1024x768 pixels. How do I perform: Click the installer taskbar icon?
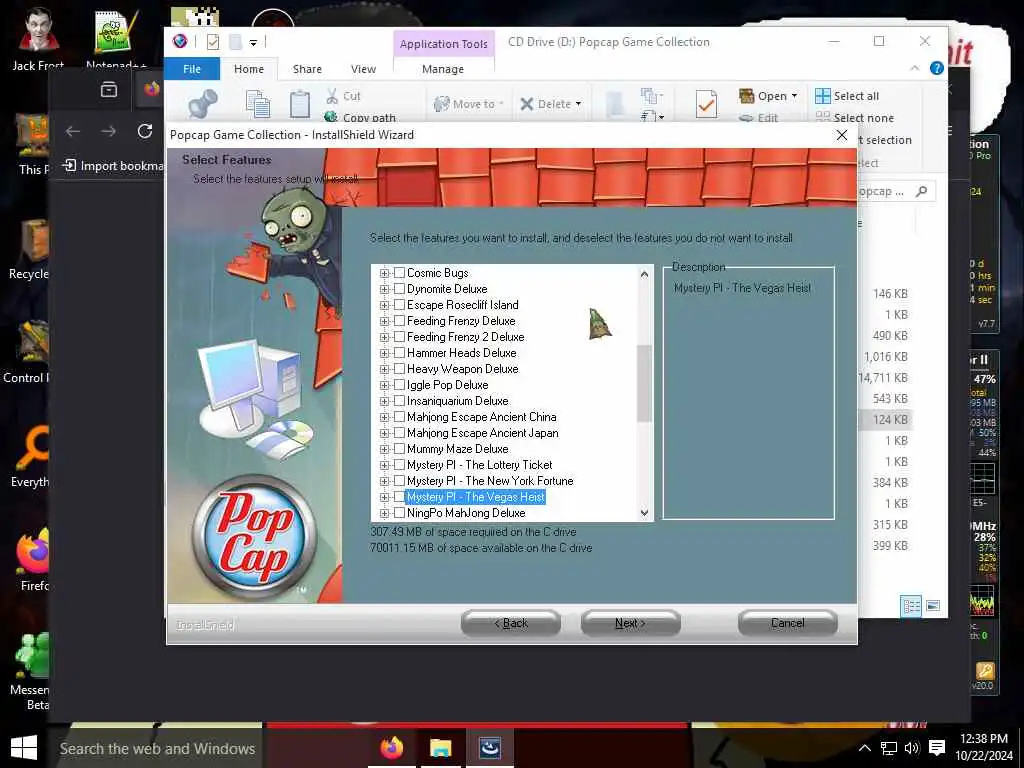(490, 748)
